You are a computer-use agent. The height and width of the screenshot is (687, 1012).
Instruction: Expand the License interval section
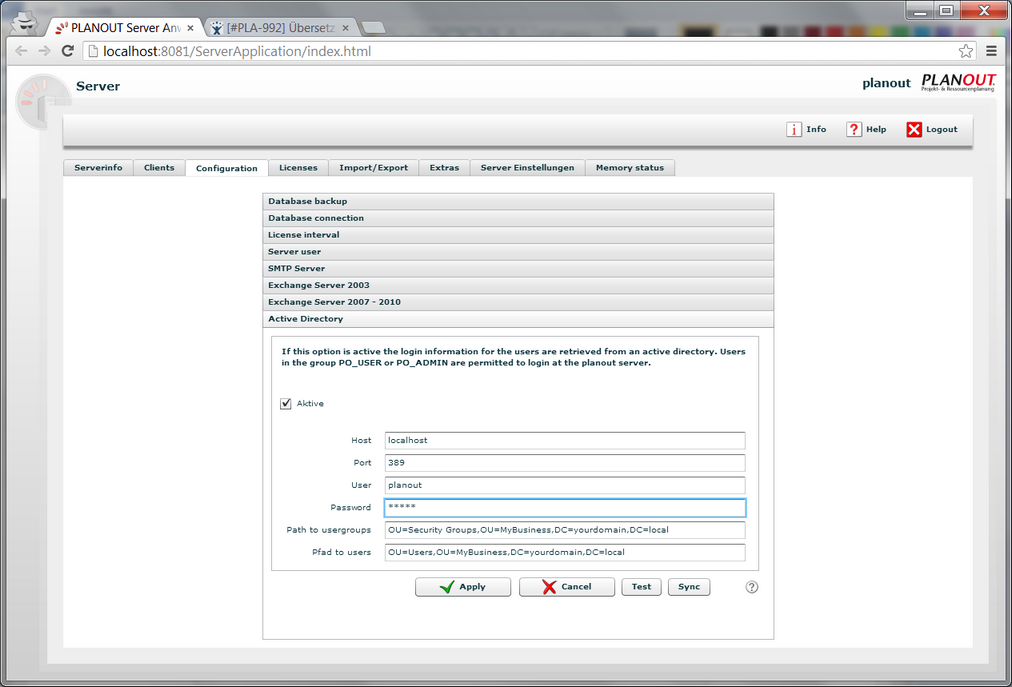tap(518, 235)
